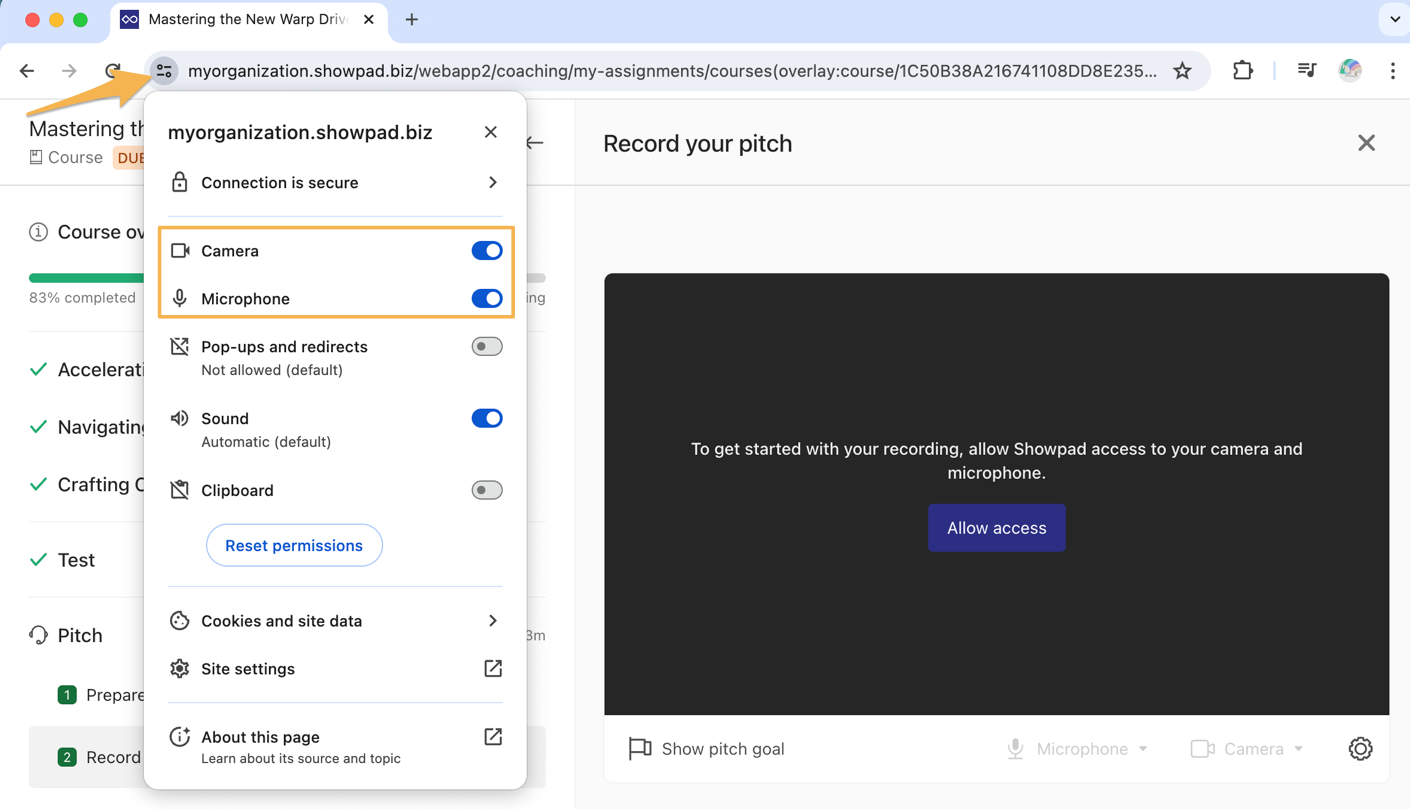Turn off the Camera permission toggle
Screen dimensions: 1410x809
[487, 251]
